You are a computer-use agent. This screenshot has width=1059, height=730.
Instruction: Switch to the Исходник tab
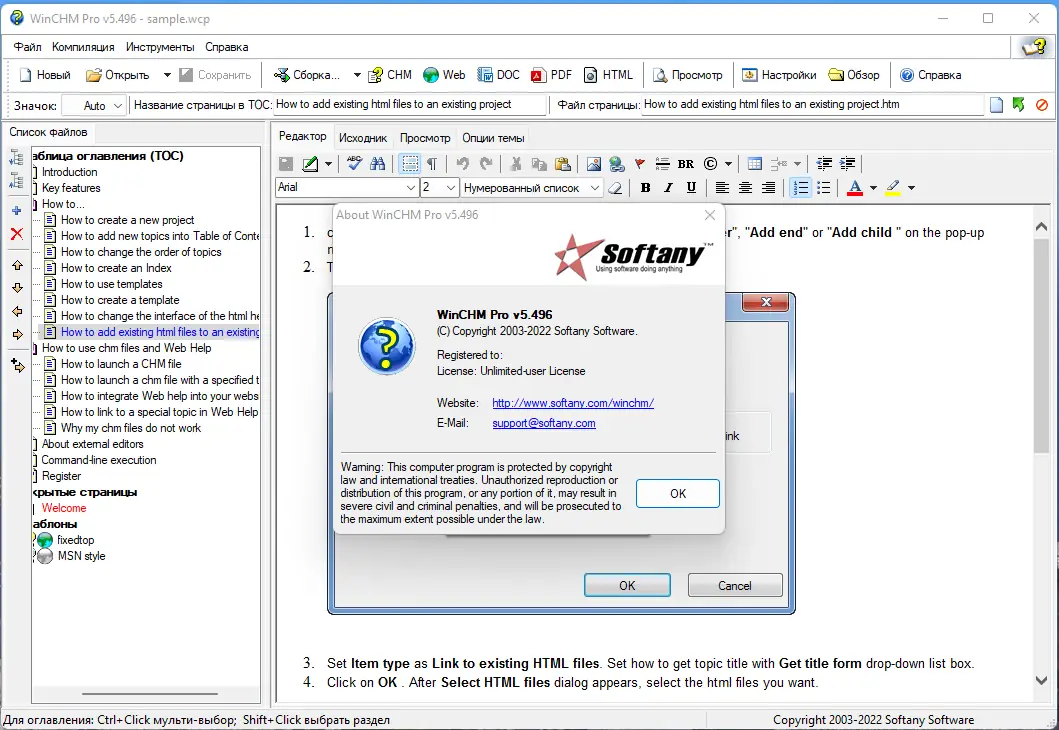(x=363, y=138)
